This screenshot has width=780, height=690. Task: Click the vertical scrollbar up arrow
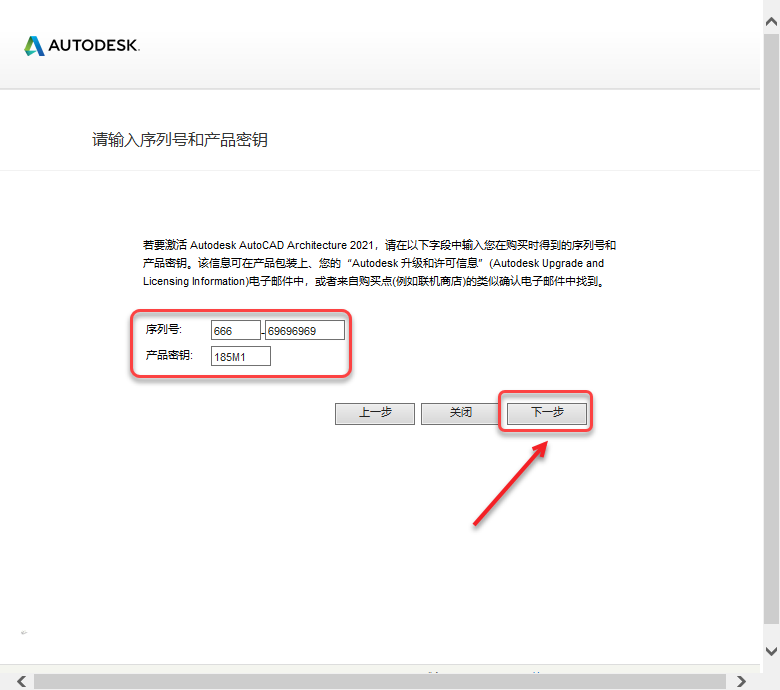point(771,21)
